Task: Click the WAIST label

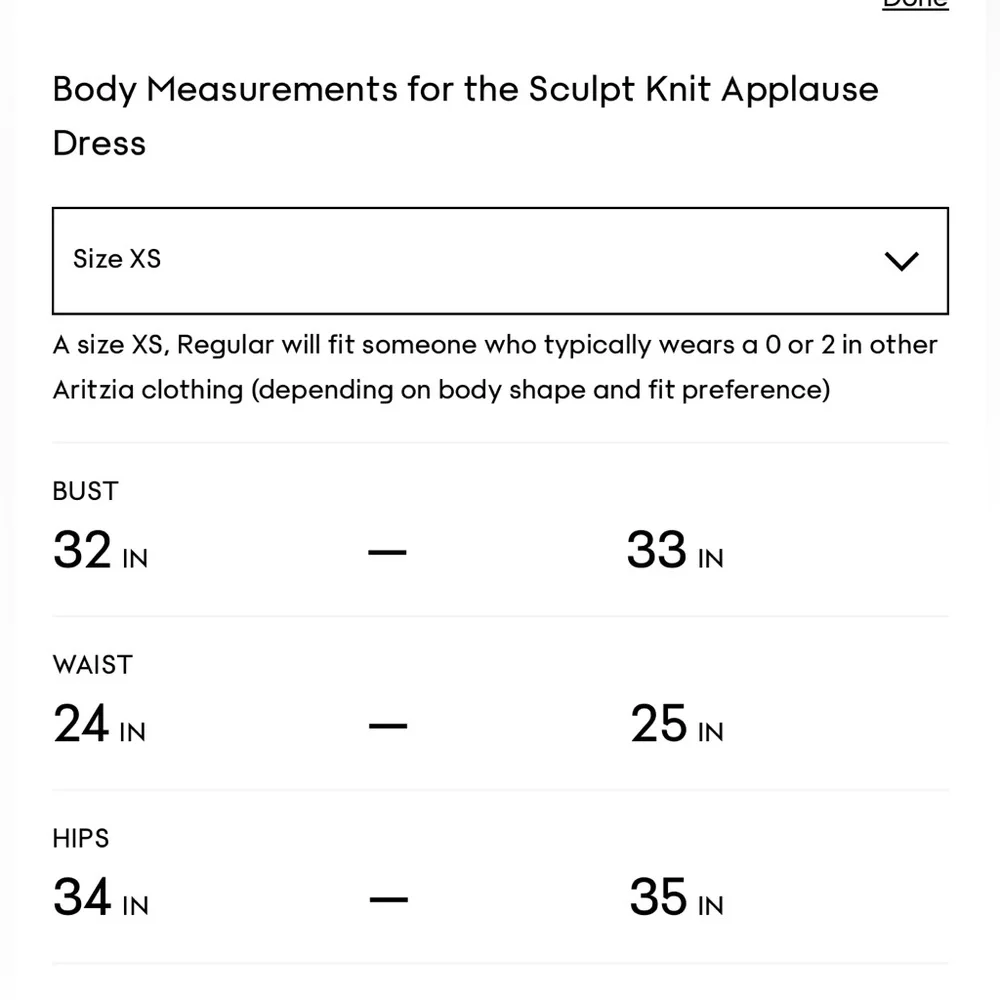Action: point(92,665)
